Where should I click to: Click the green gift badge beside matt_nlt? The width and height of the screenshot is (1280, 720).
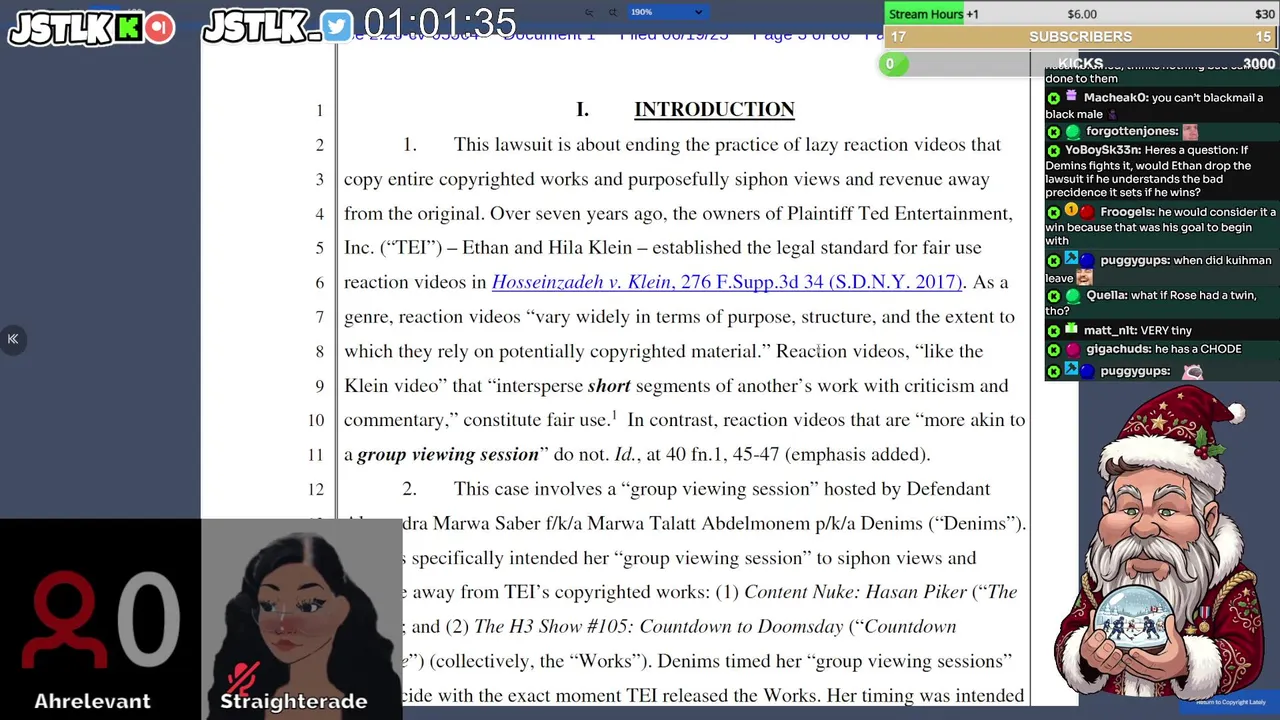pos(1071,329)
